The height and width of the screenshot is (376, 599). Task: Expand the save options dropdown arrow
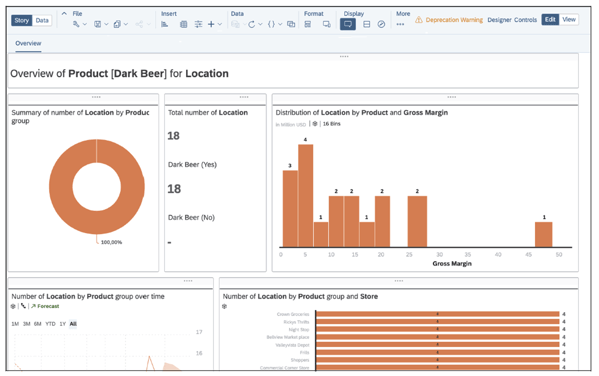point(106,24)
